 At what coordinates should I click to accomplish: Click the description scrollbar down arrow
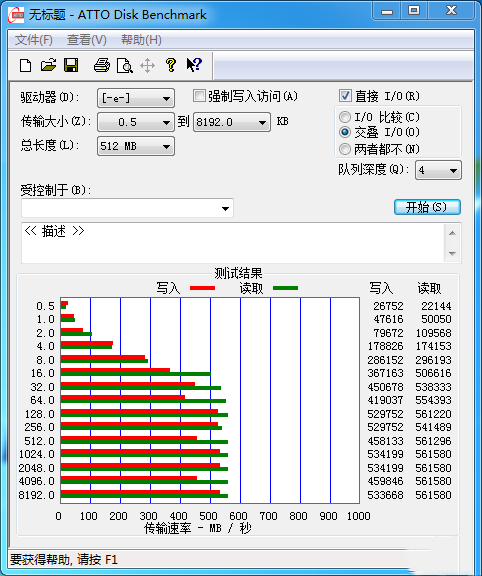[452, 253]
